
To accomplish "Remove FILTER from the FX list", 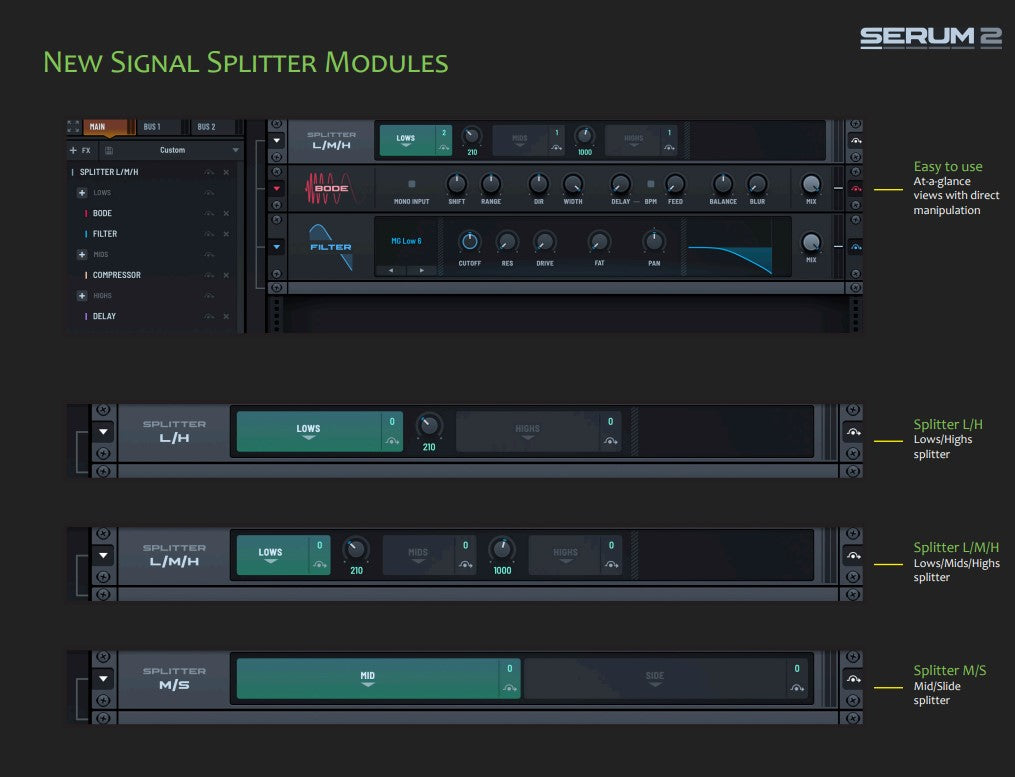I will tap(226, 234).
